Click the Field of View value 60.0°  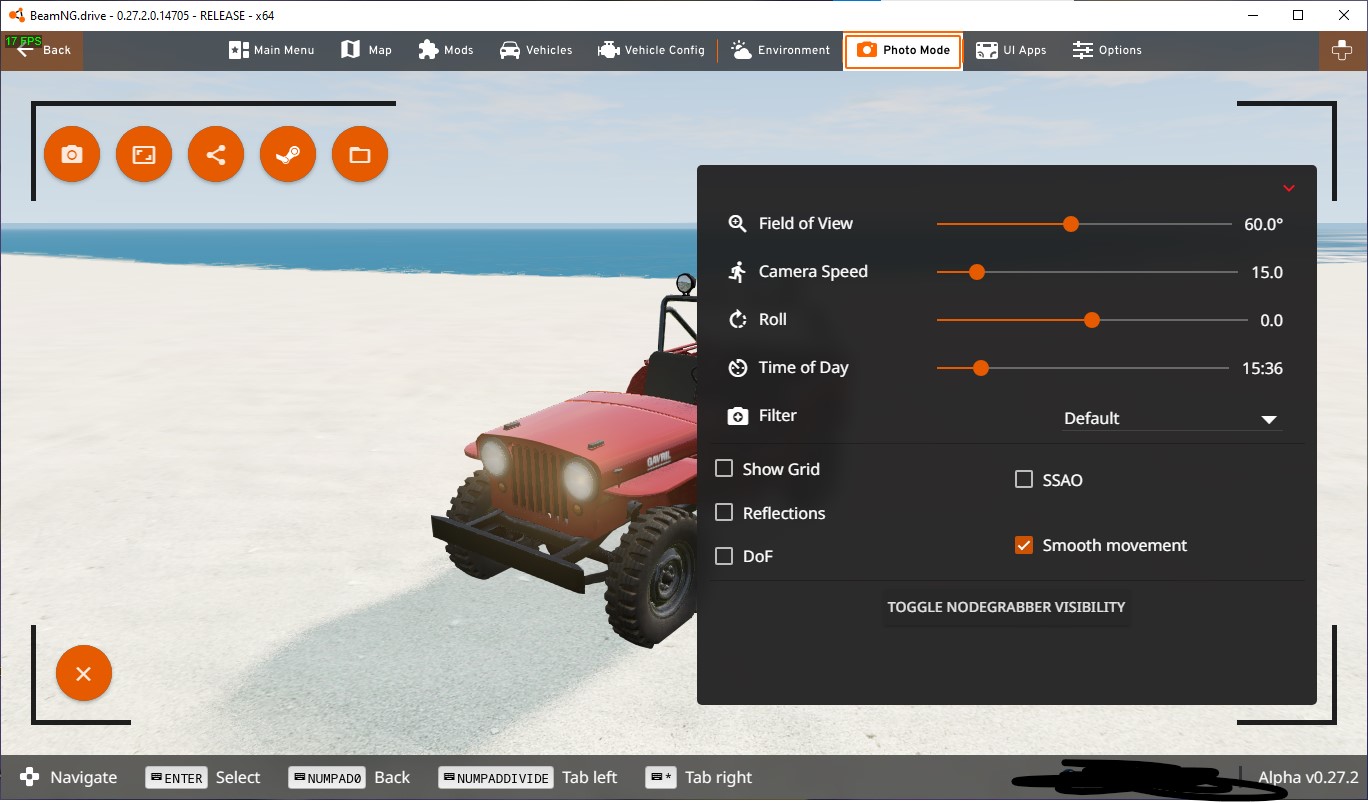pos(1263,224)
